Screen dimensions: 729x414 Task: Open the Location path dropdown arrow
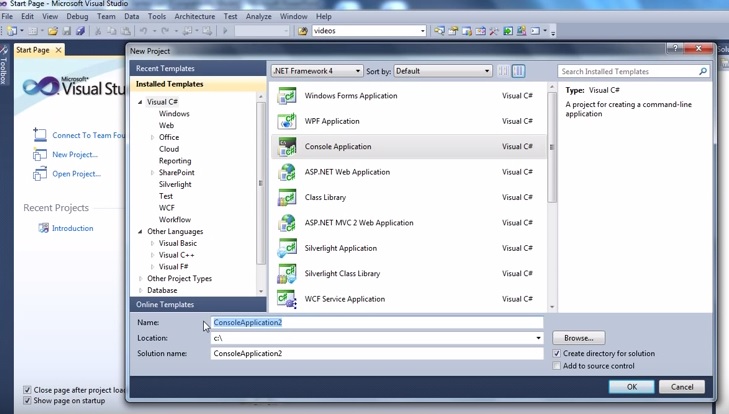coord(538,338)
